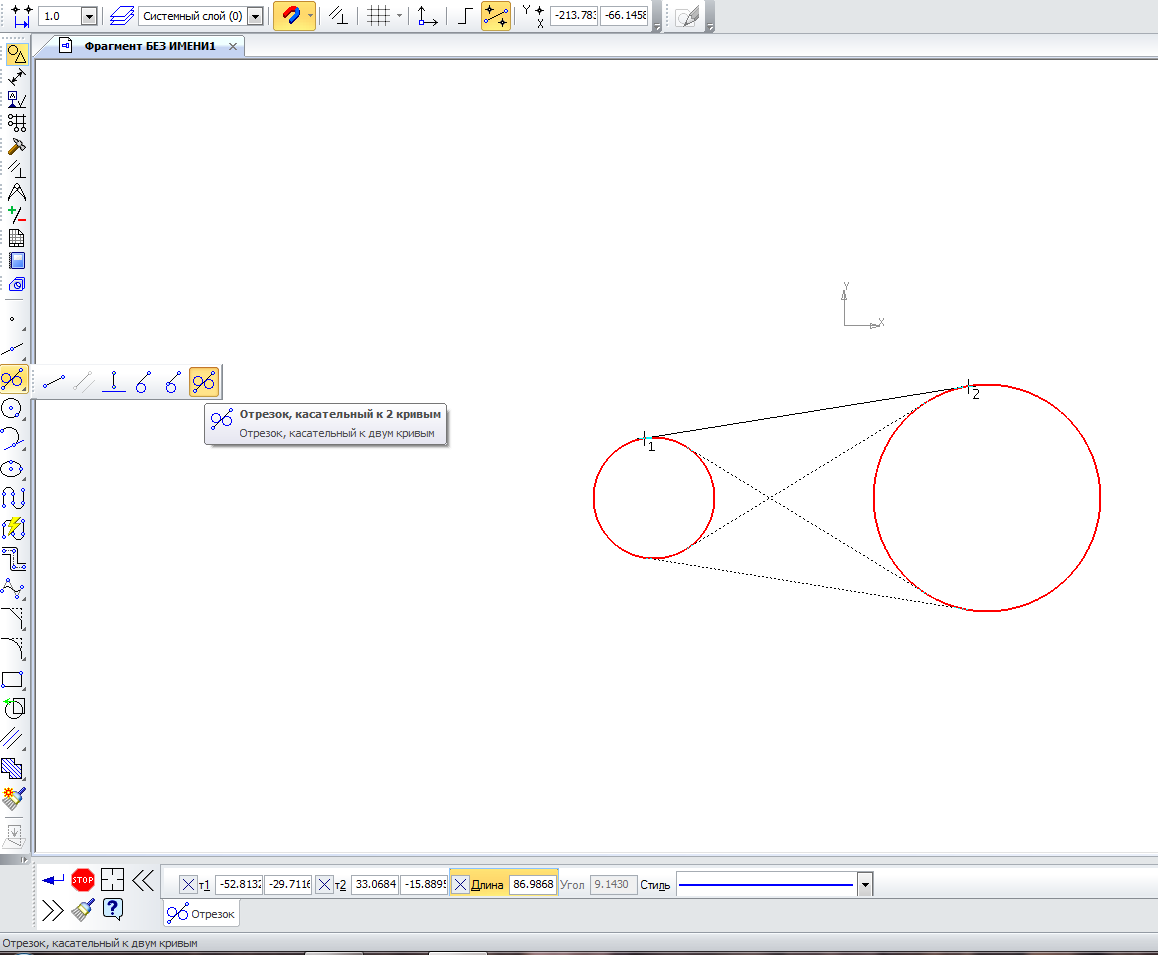Viewport: 1158px width, 955px height.
Task: Toggle the highlighted rounding mode button
Action: (x=496, y=16)
